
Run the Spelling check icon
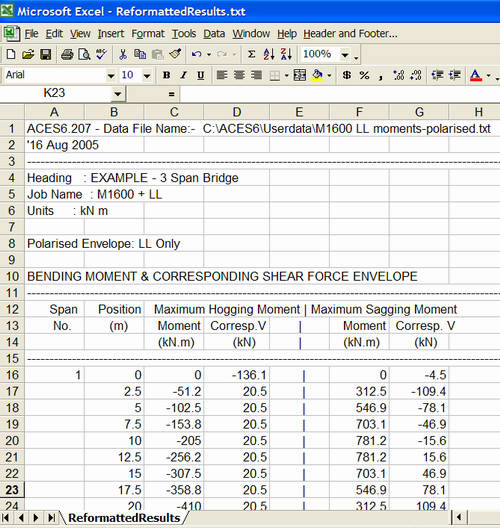(101, 54)
